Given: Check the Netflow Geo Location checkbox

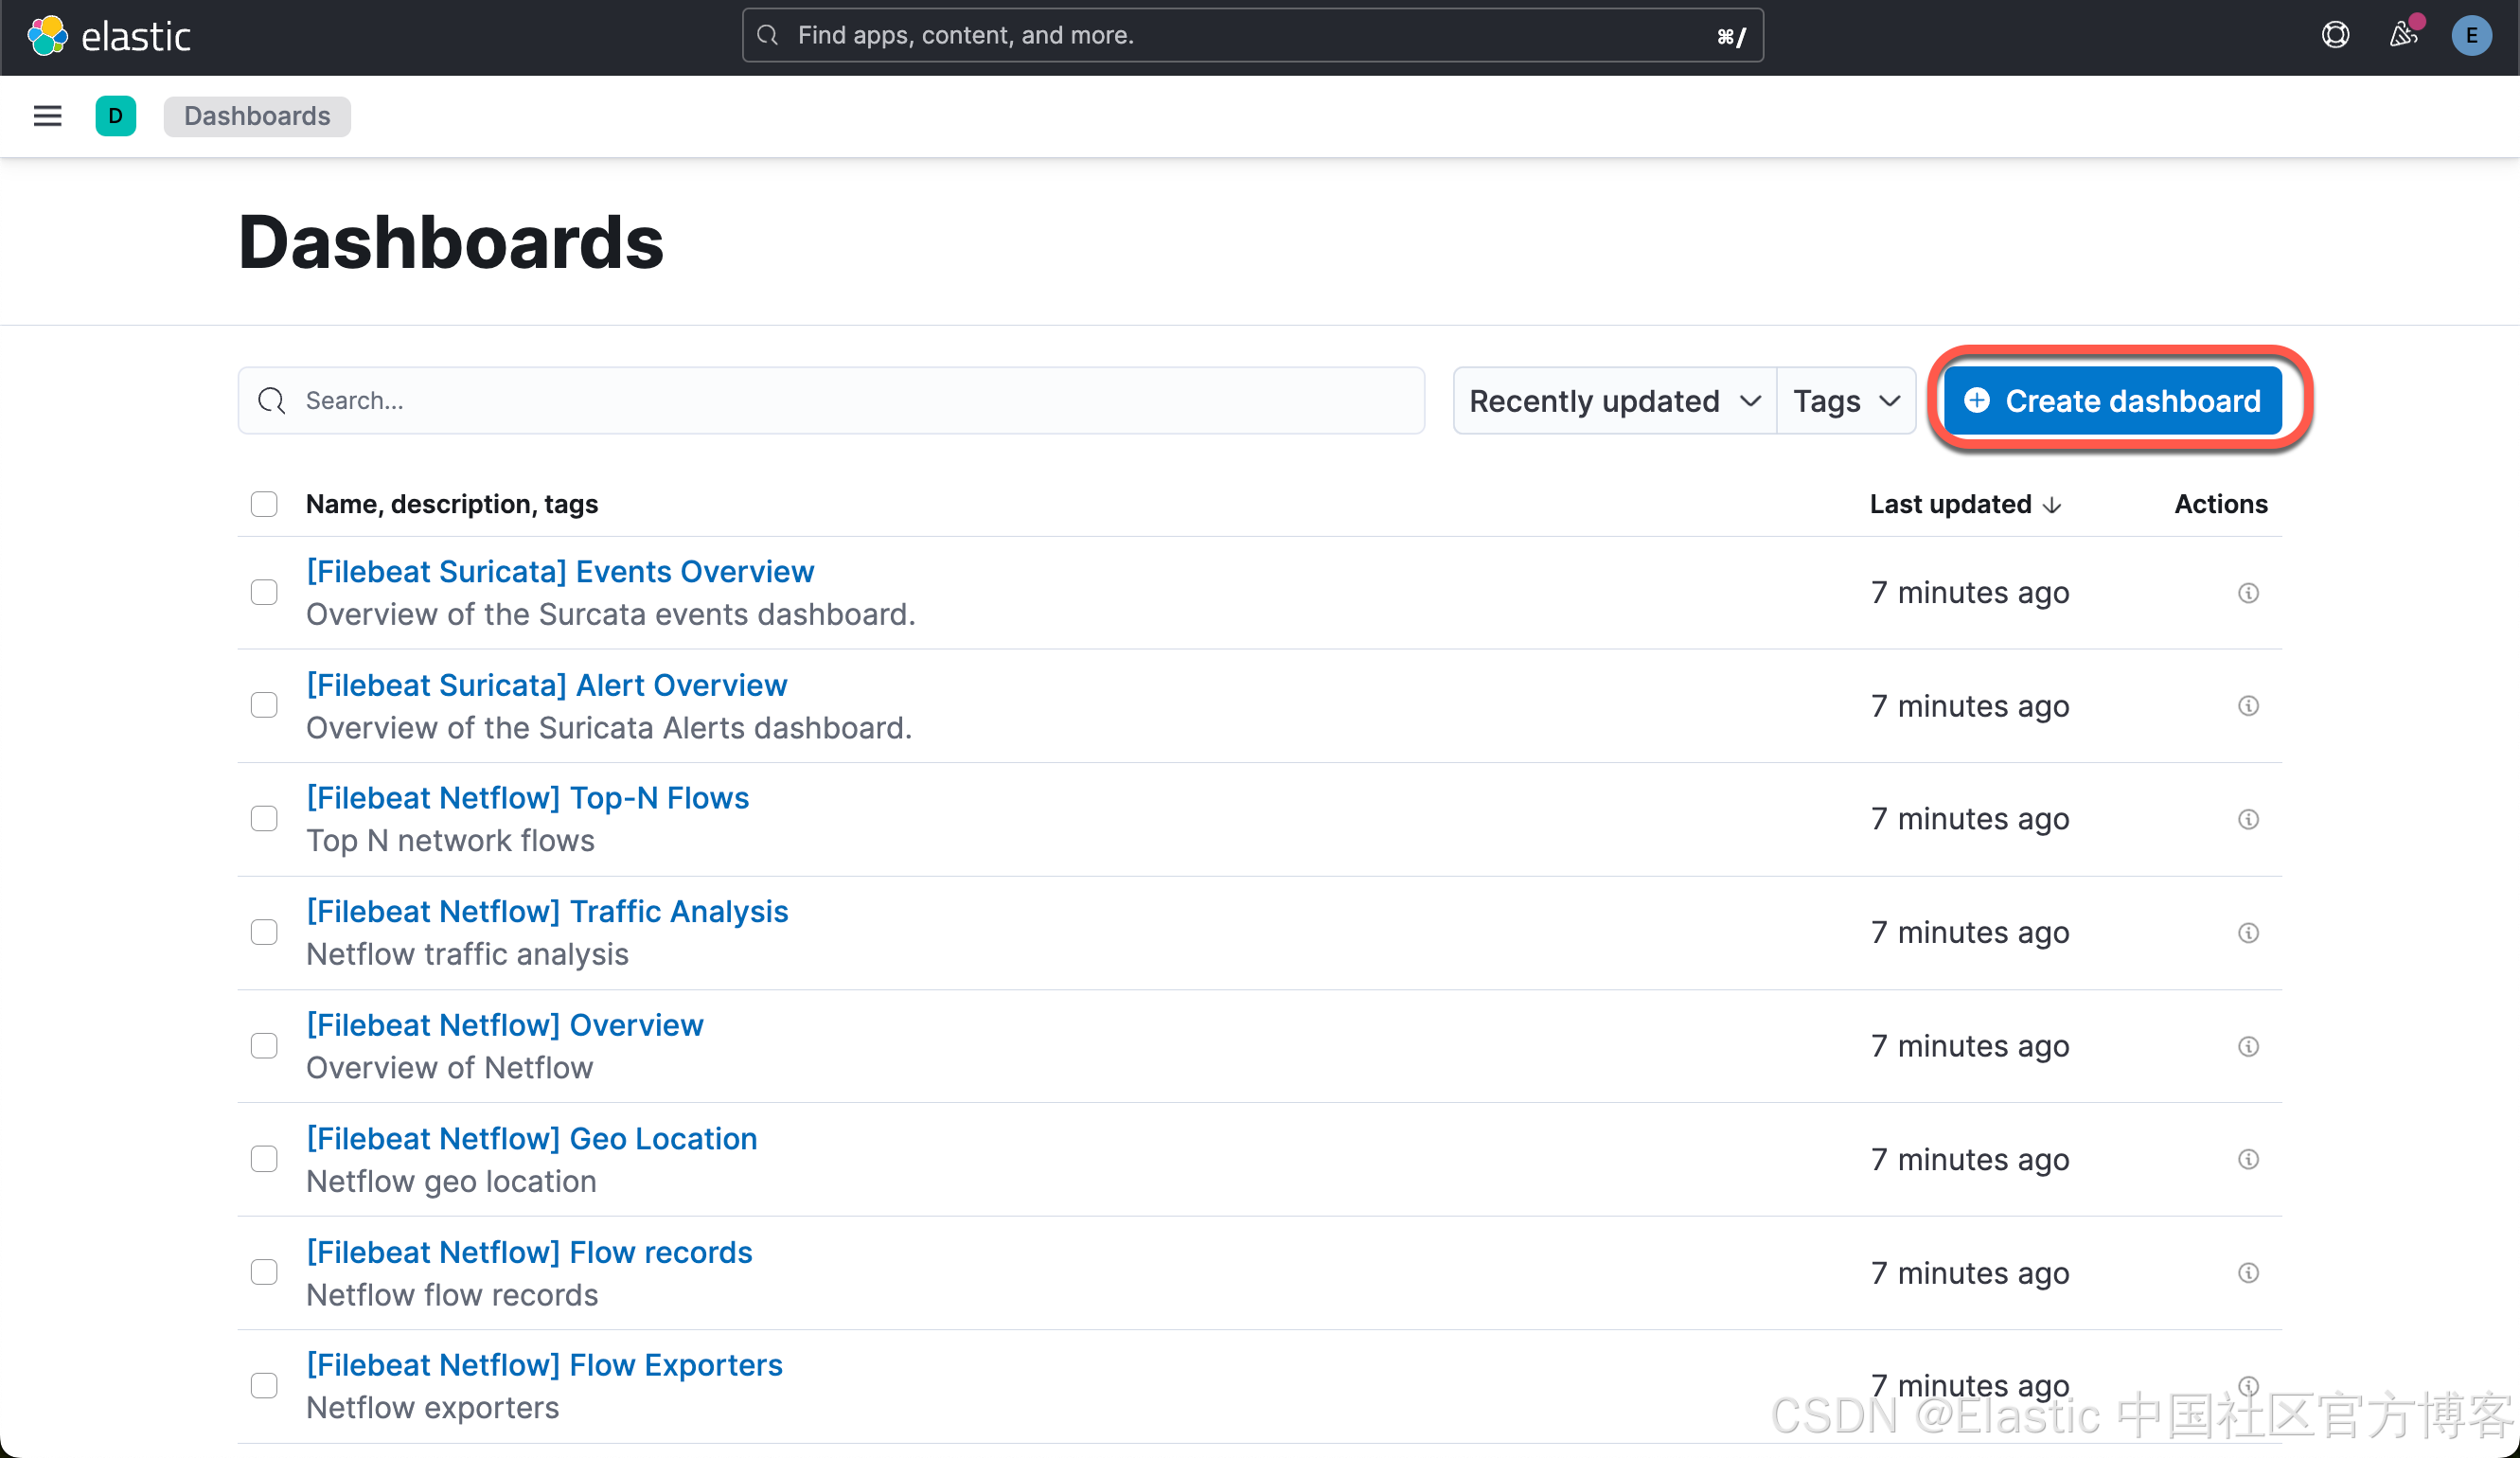Looking at the screenshot, I should 264,1158.
